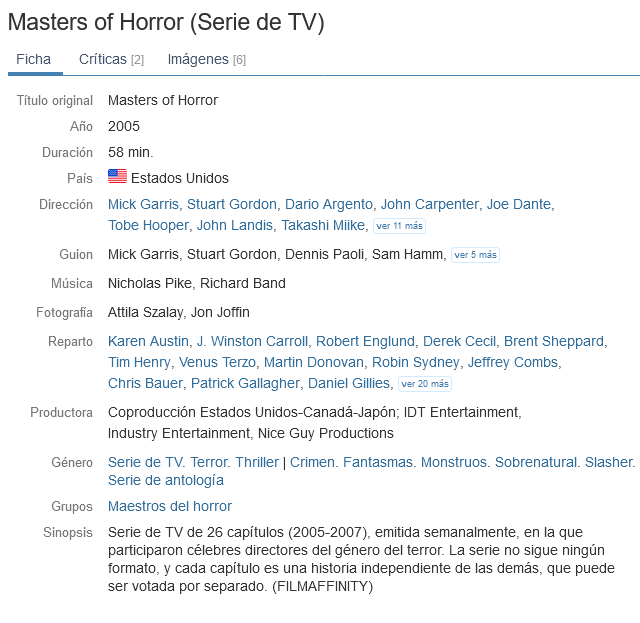This screenshot has height=623, width=640.
Task: Open the Imágenes tab
Action: [206, 59]
